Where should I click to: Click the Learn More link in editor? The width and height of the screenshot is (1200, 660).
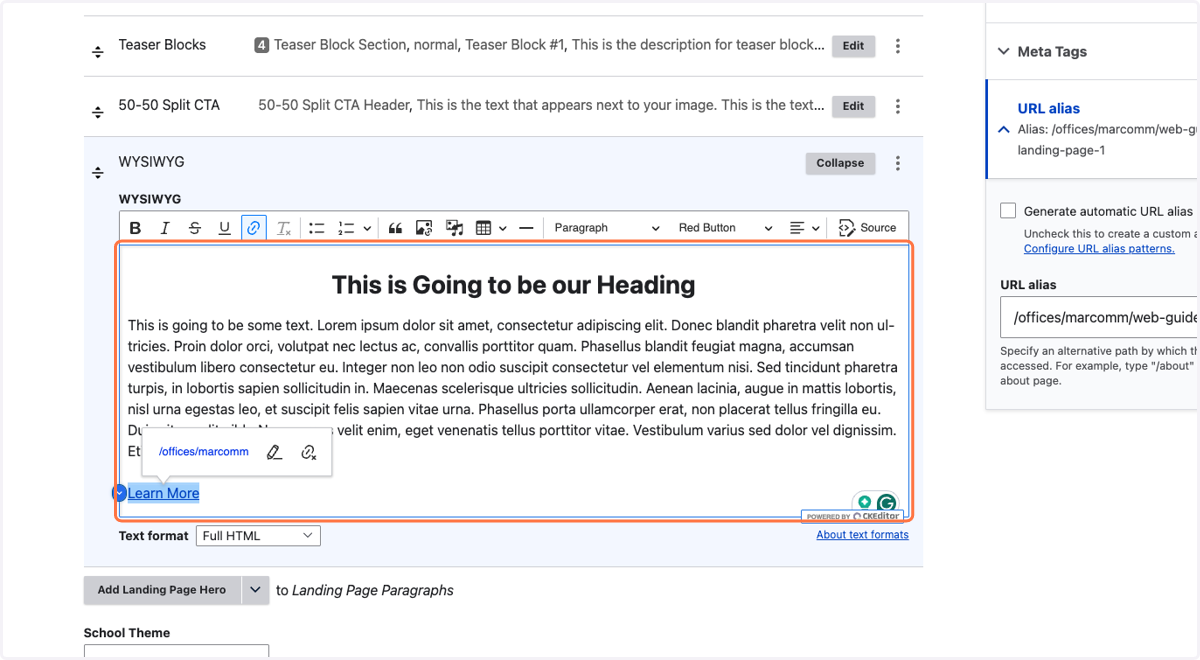point(163,493)
